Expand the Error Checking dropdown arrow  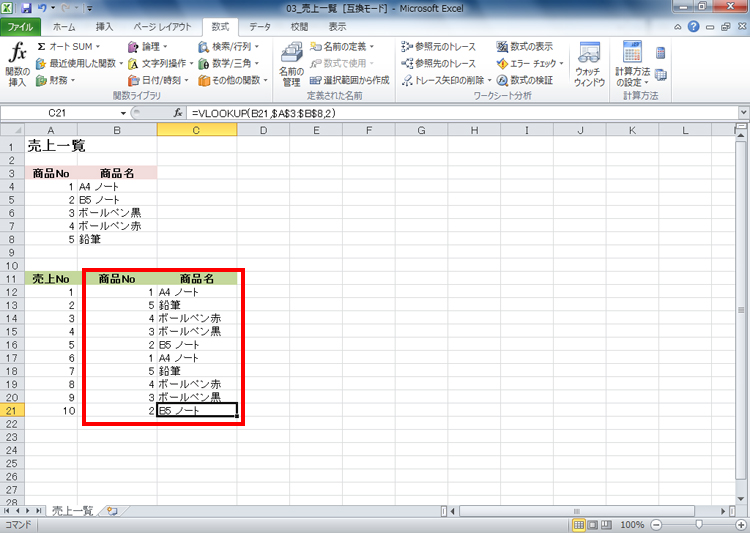pos(562,64)
